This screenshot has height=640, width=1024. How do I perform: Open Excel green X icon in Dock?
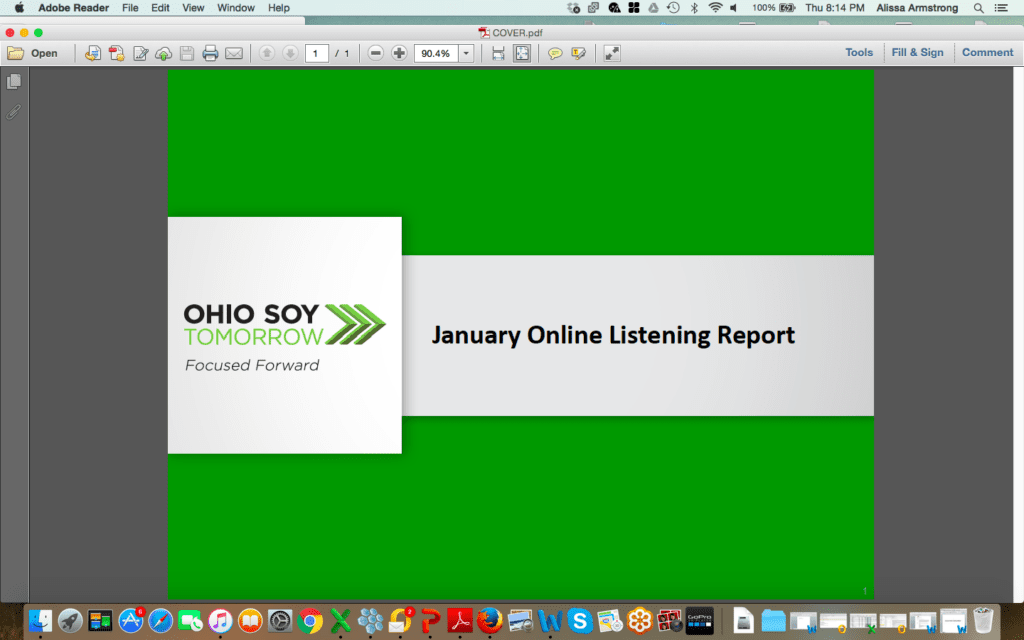(340, 620)
